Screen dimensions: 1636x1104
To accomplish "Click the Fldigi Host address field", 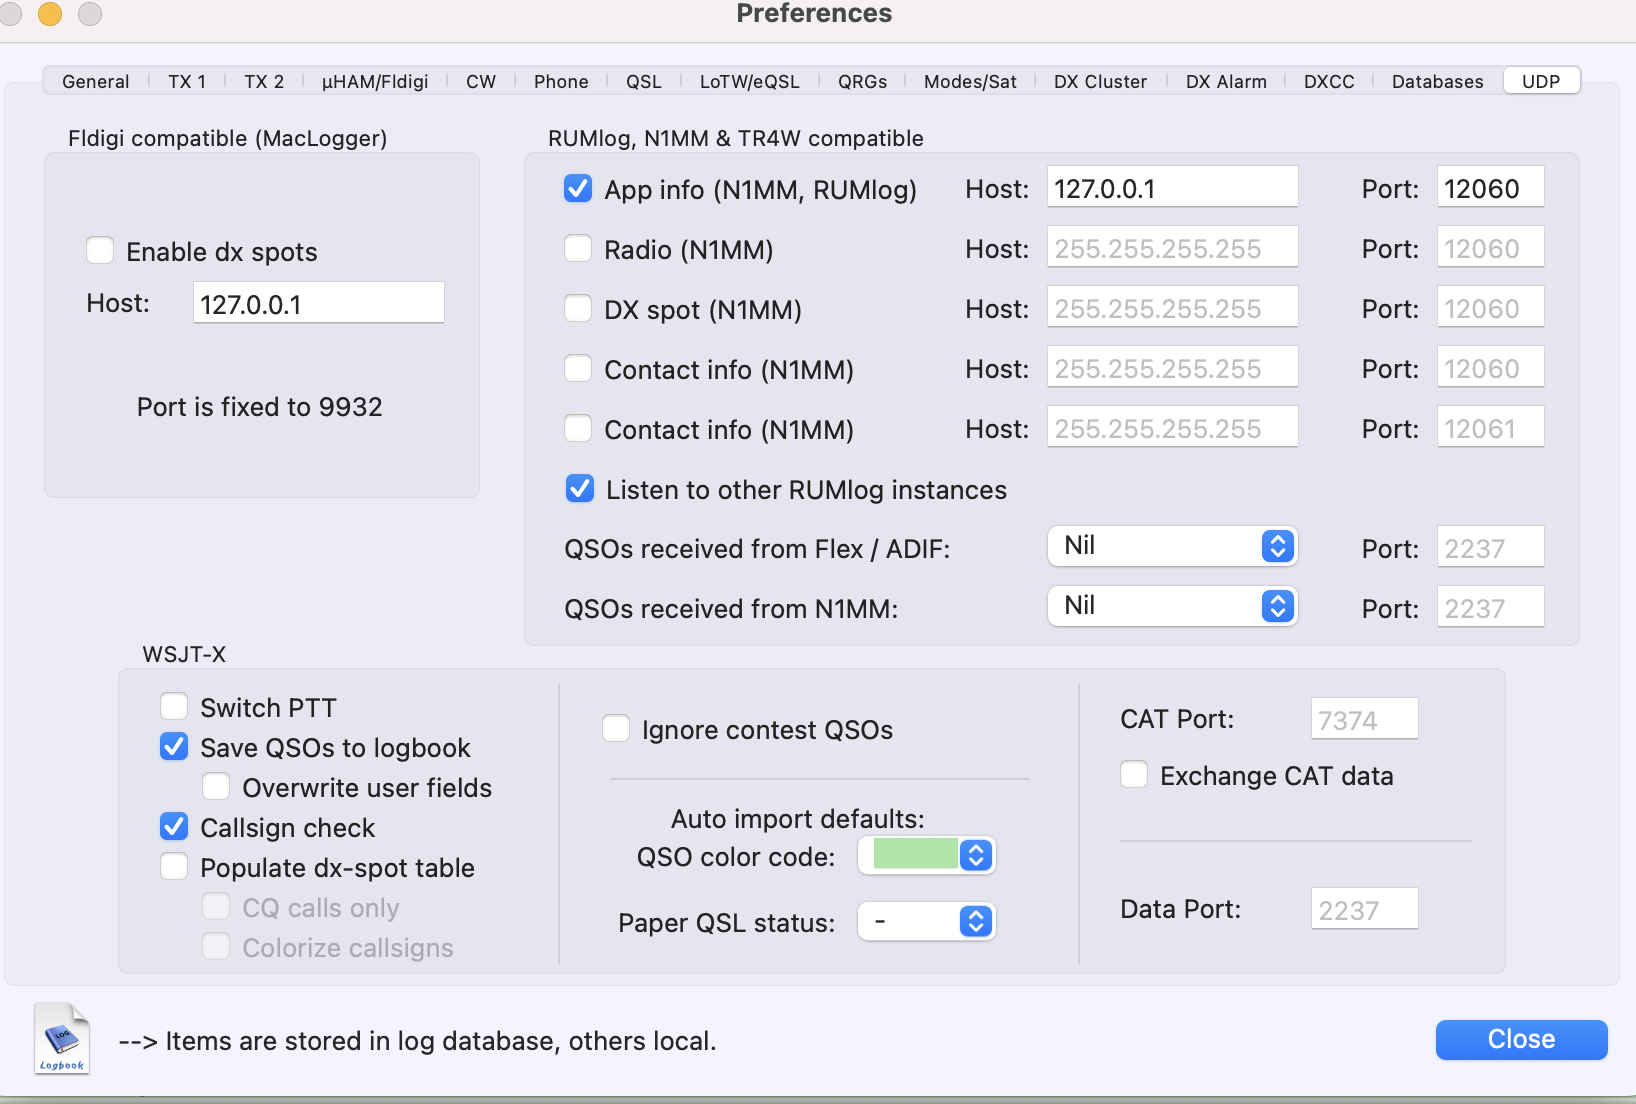I will pyautogui.click(x=318, y=303).
